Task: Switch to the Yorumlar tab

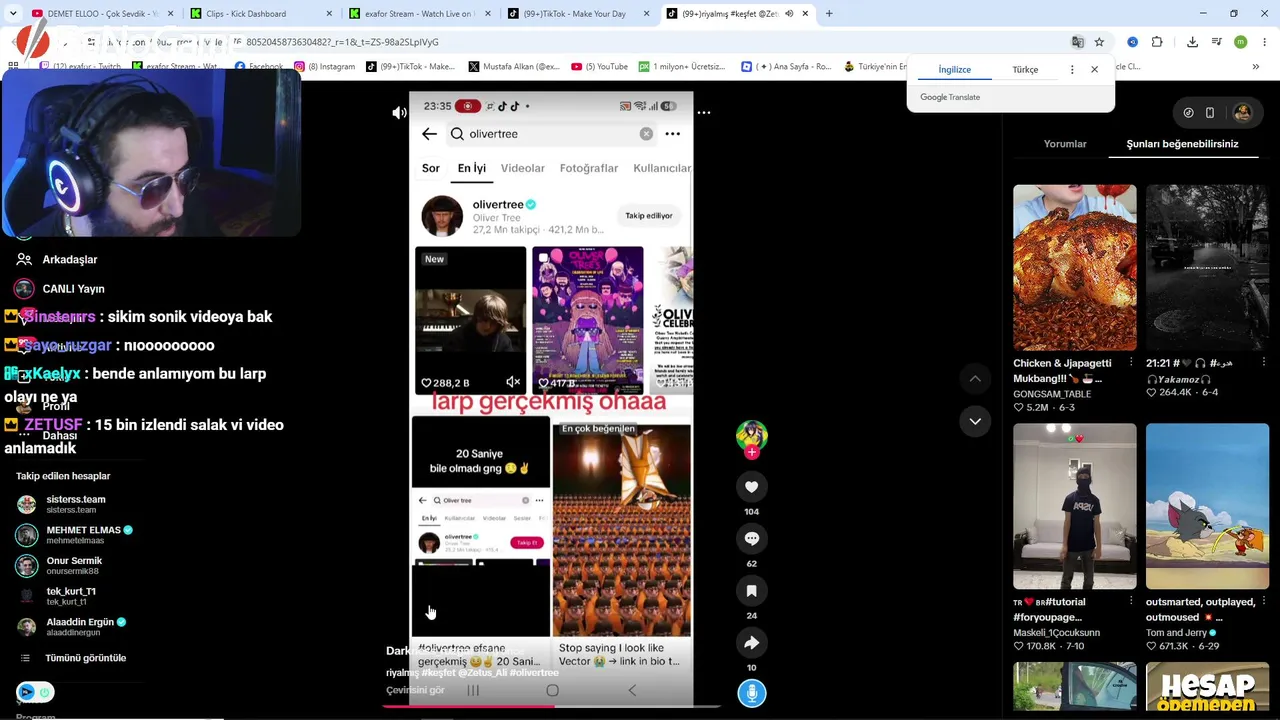Action: click(1065, 144)
